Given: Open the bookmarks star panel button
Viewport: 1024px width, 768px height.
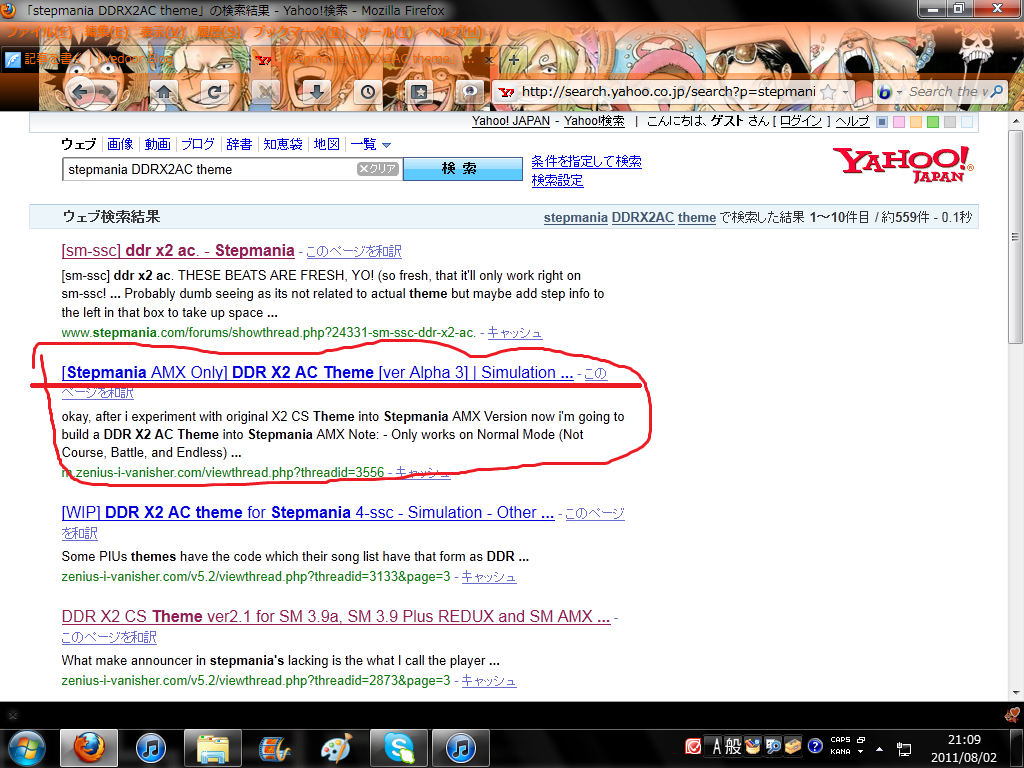Looking at the screenshot, I should tap(419, 92).
